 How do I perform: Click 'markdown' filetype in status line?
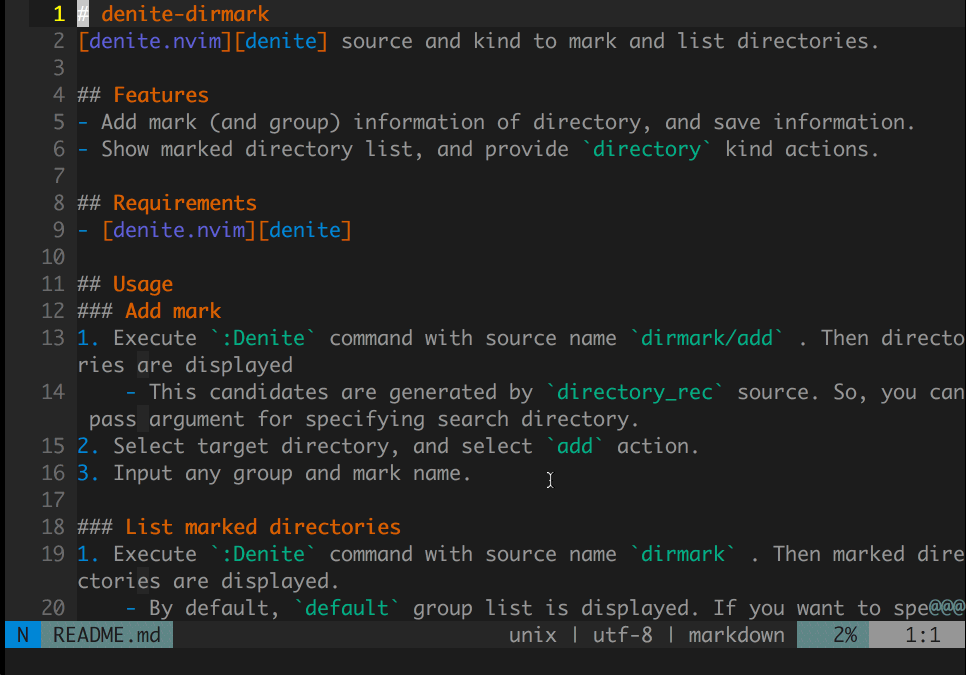pos(736,635)
